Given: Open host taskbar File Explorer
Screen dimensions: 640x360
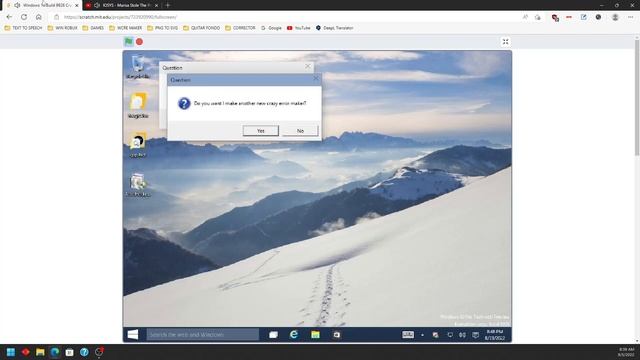Looking at the screenshot, I should (40, 352).
